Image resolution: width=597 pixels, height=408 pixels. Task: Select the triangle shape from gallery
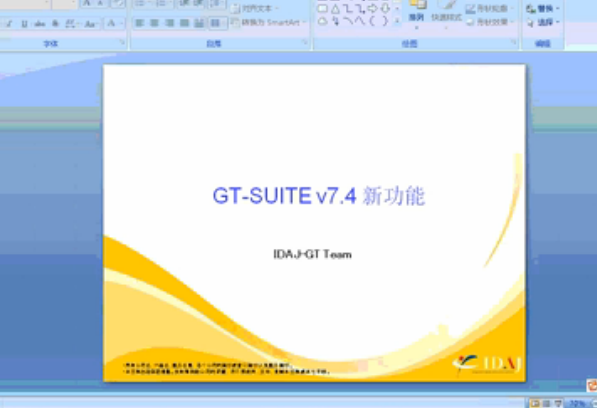pyautogui.click(x=335, y=9)
